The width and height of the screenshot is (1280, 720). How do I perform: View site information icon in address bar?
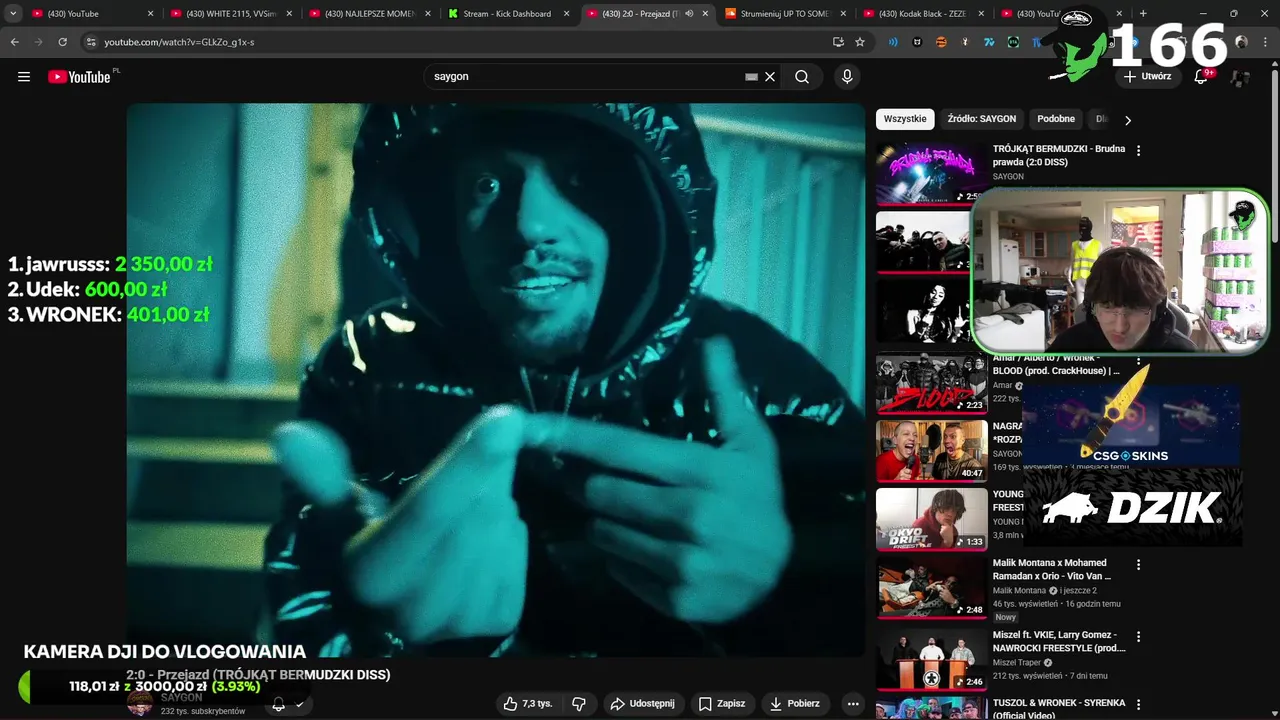(x=91, y=42)
